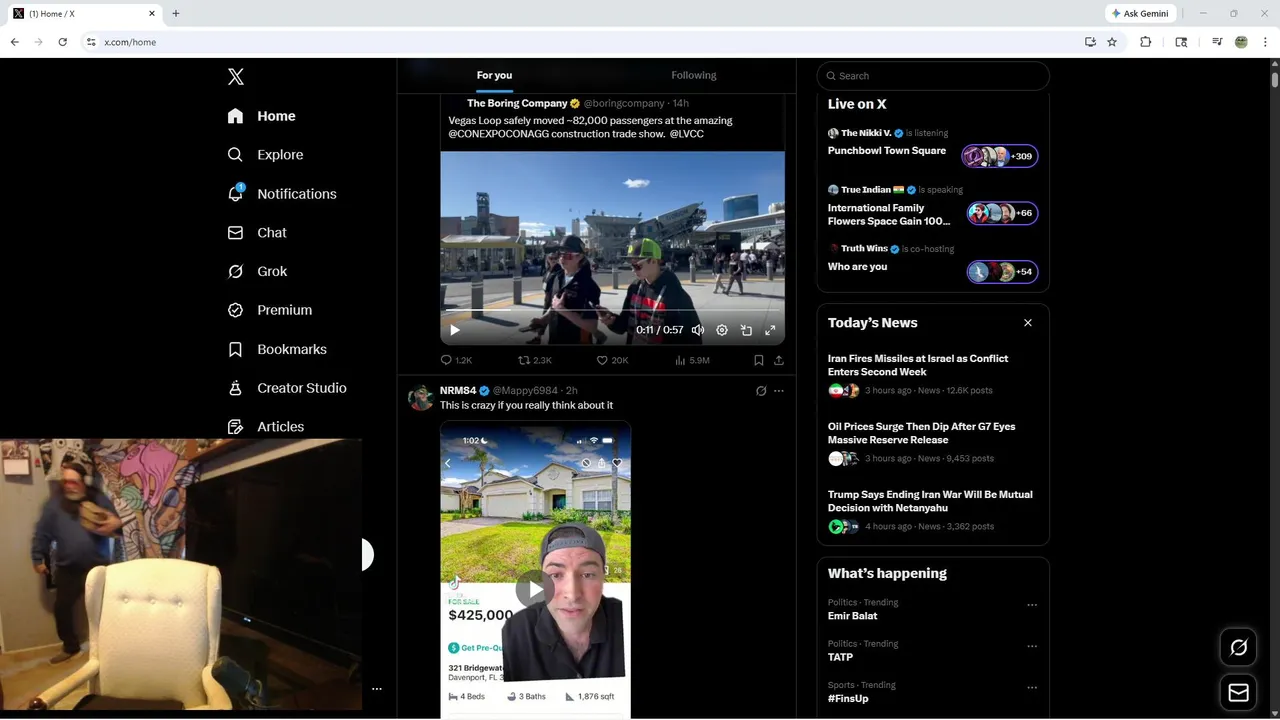
Task: Open Chat from the sidebar
Action: (x=257, y=232)
